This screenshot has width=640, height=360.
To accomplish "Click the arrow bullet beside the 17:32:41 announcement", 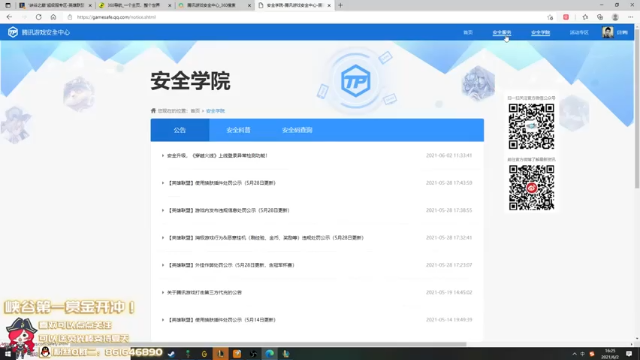I will pos(162,238).
